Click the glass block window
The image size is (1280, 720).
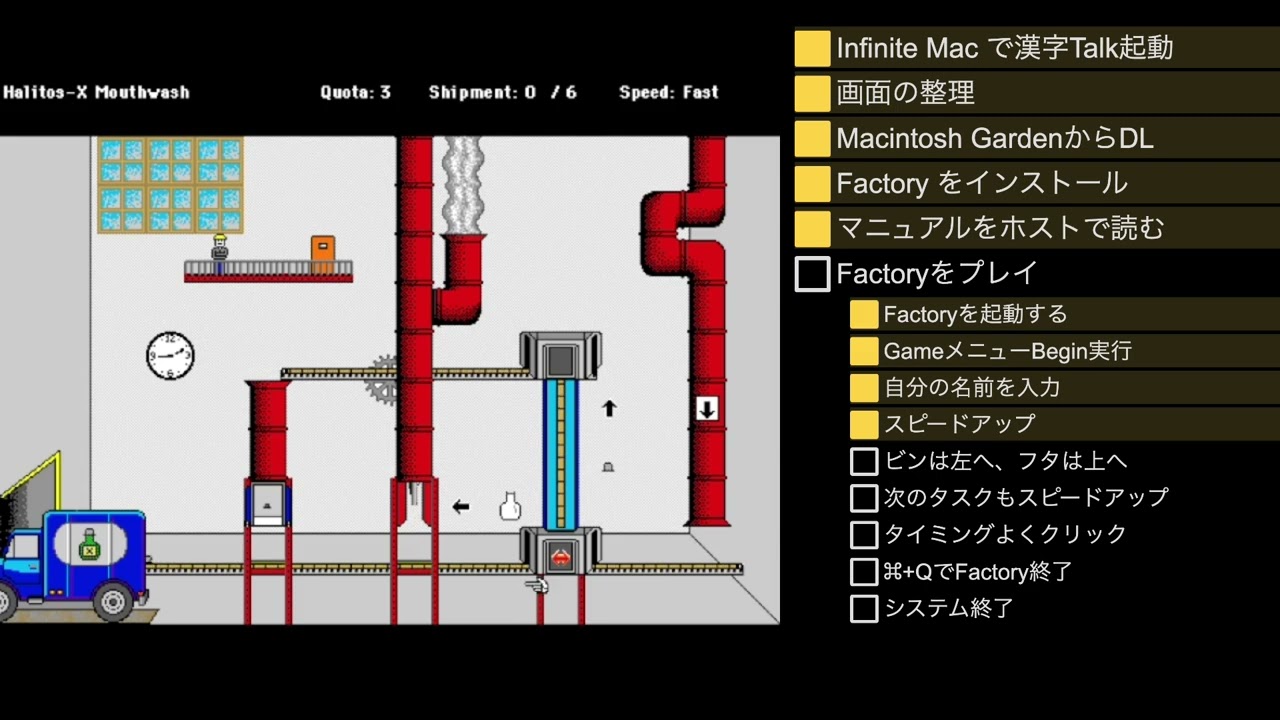click(170, 186)
